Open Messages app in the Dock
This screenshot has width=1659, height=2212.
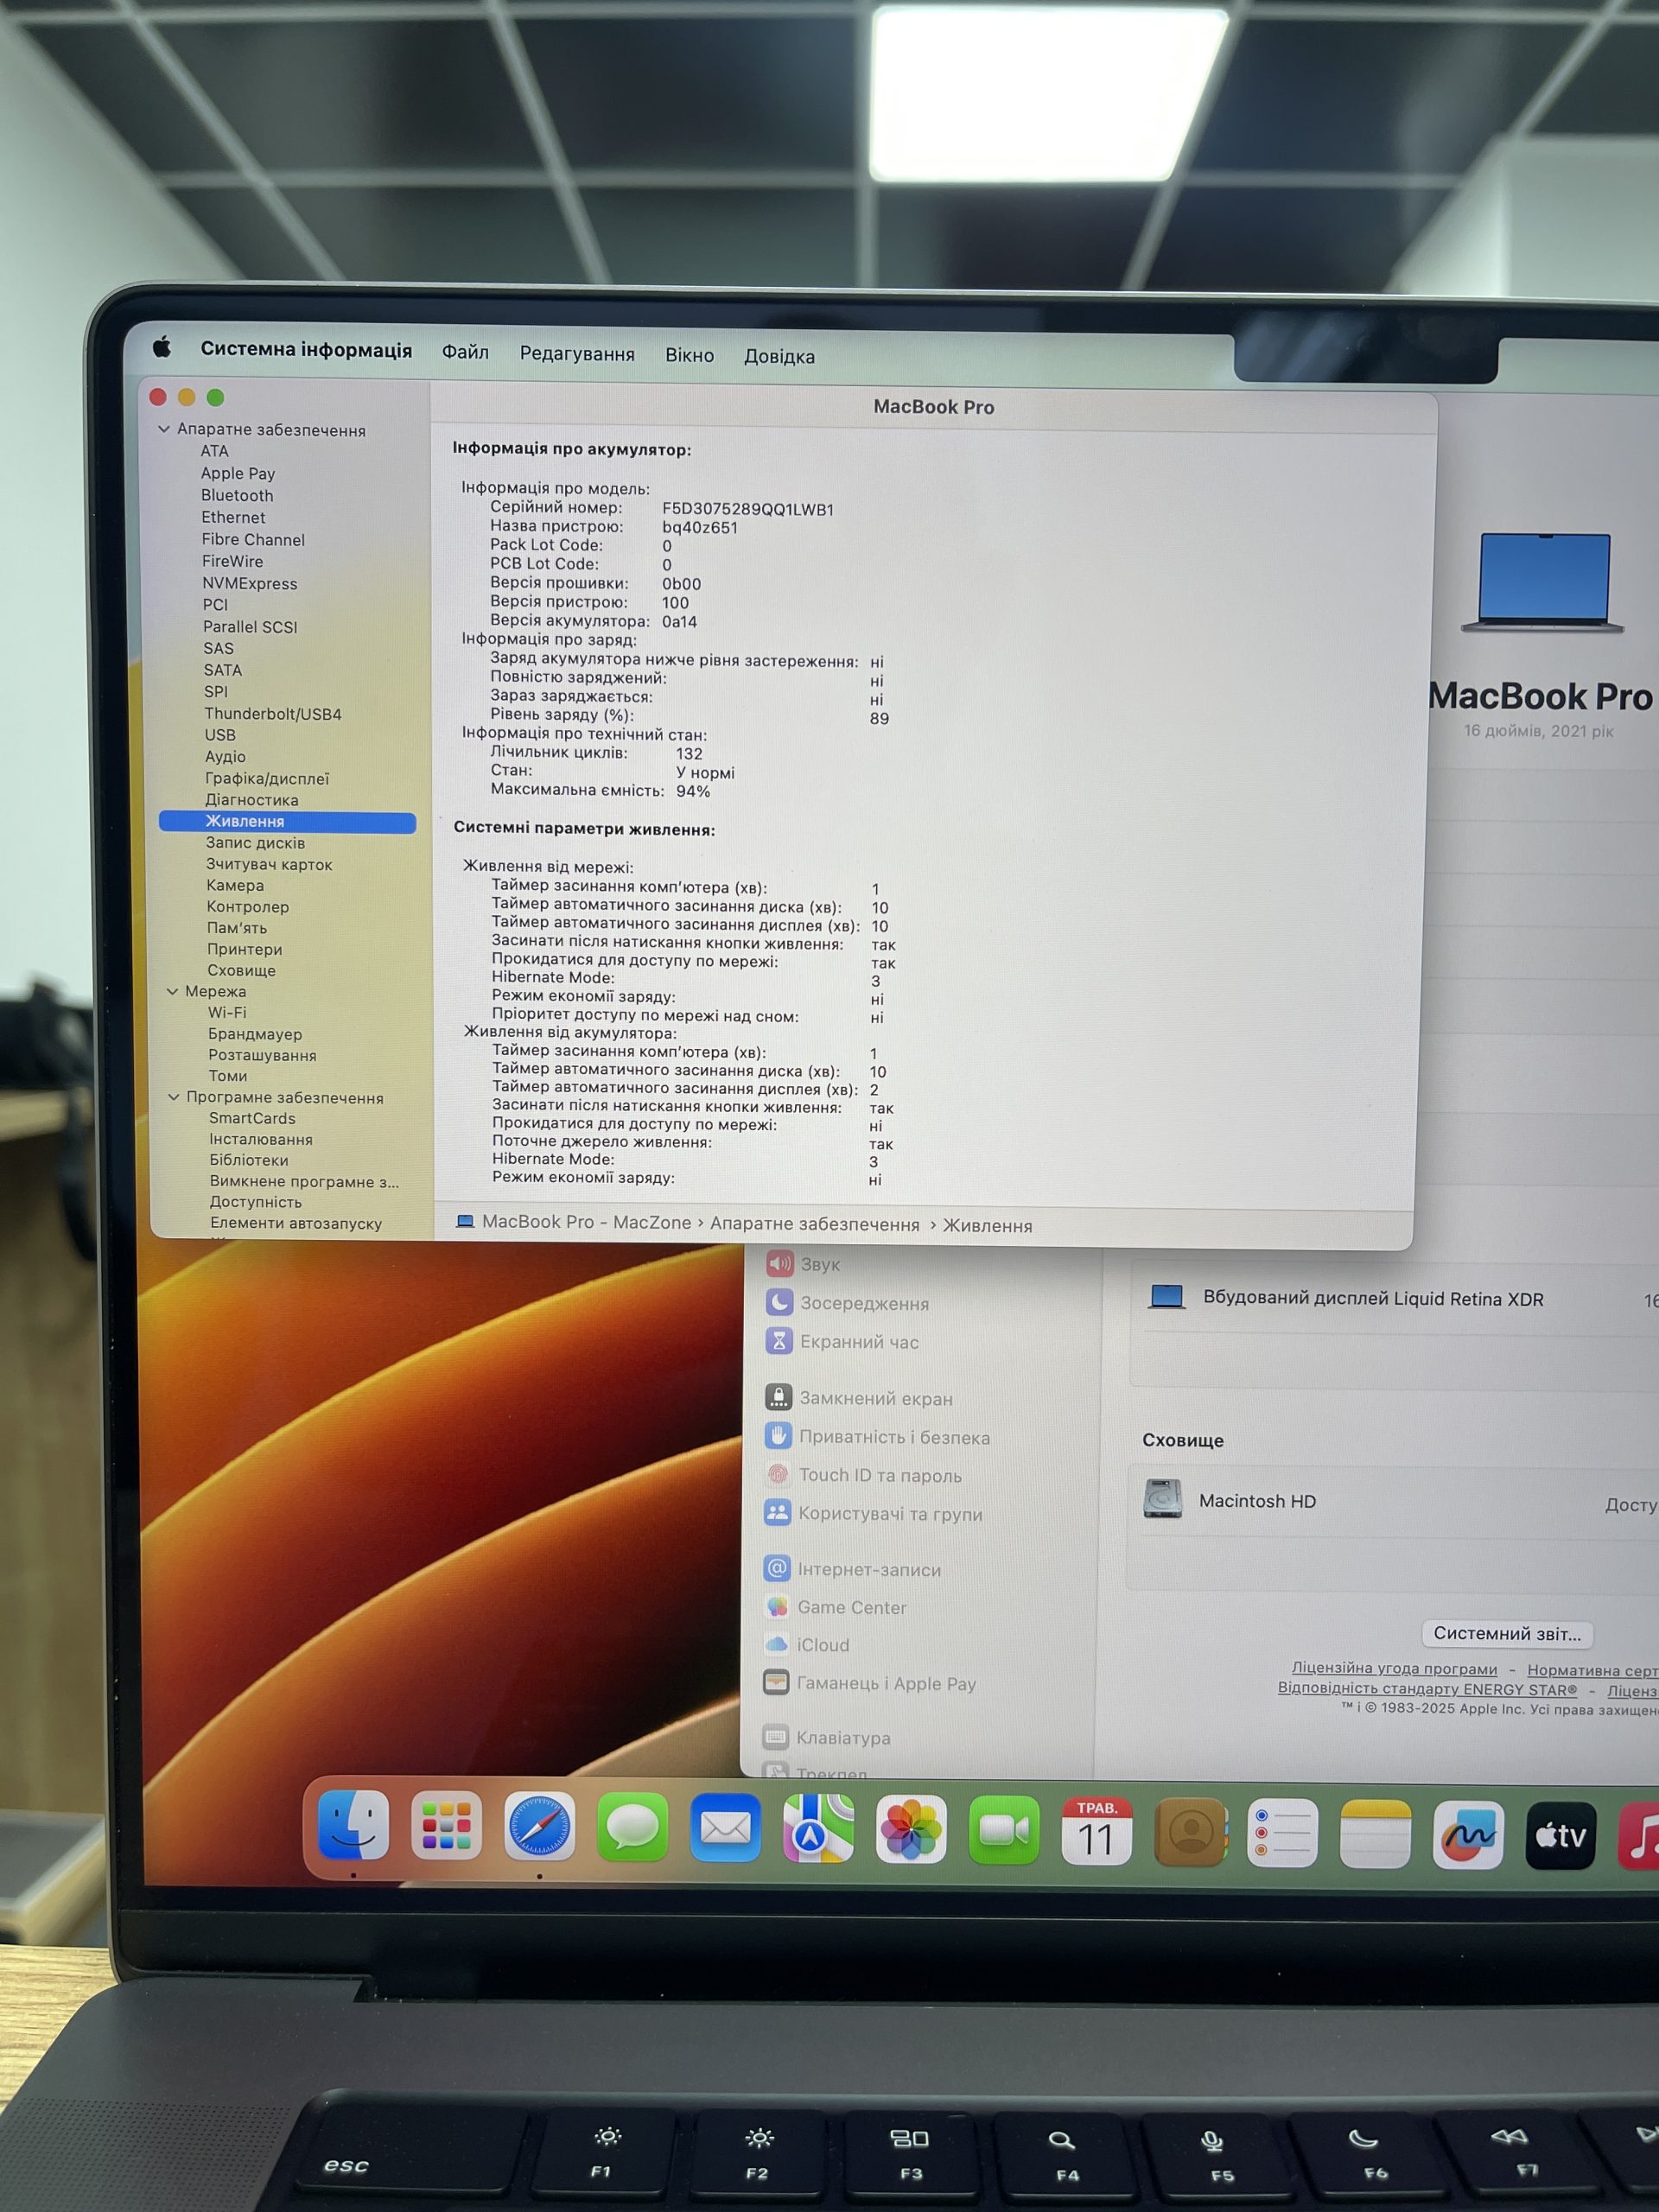point(632,1828)
